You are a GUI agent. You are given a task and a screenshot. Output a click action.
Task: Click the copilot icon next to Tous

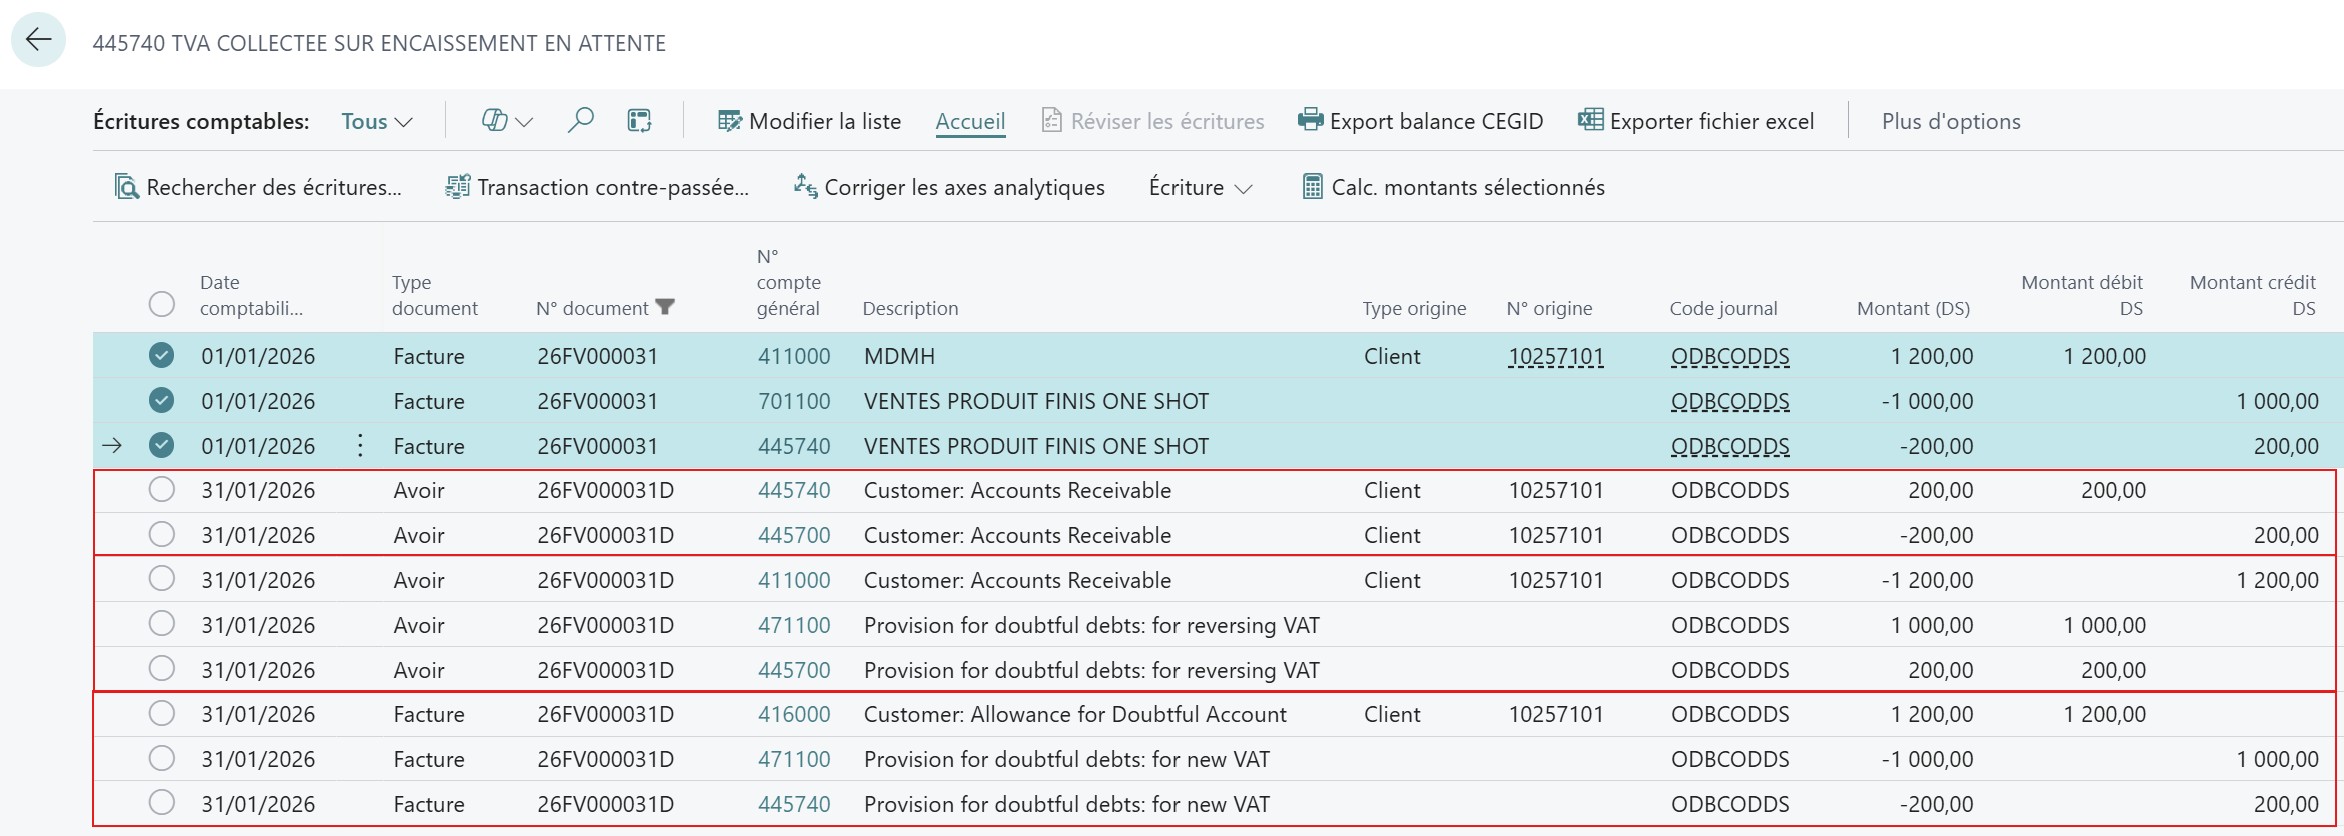(x=495, y=121)
